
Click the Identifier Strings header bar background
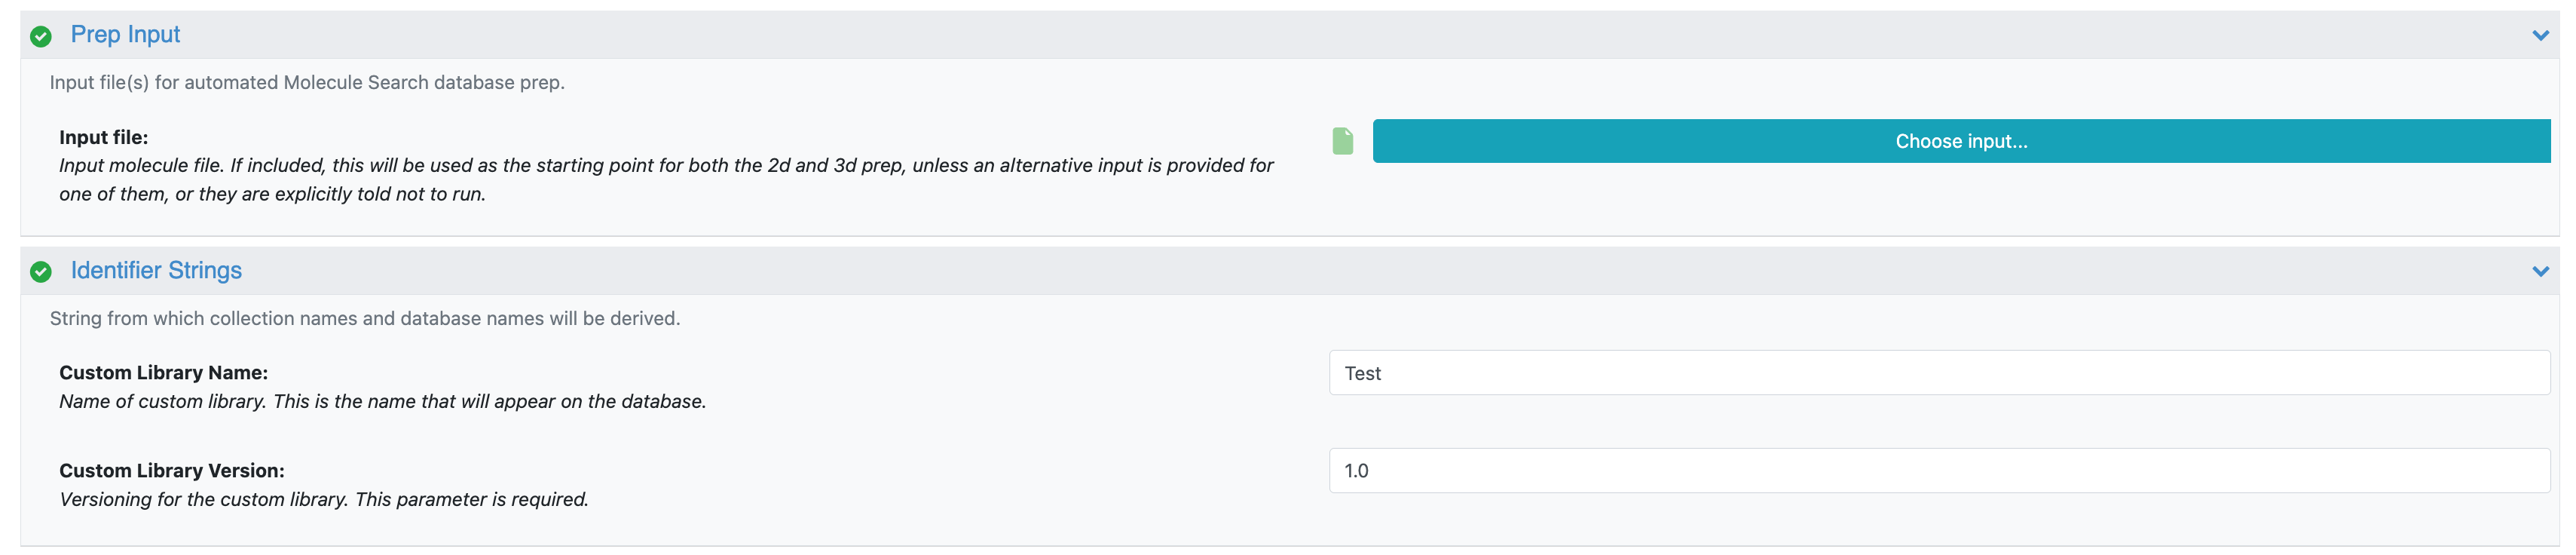pyautogui.click(x=1300, y=271)
